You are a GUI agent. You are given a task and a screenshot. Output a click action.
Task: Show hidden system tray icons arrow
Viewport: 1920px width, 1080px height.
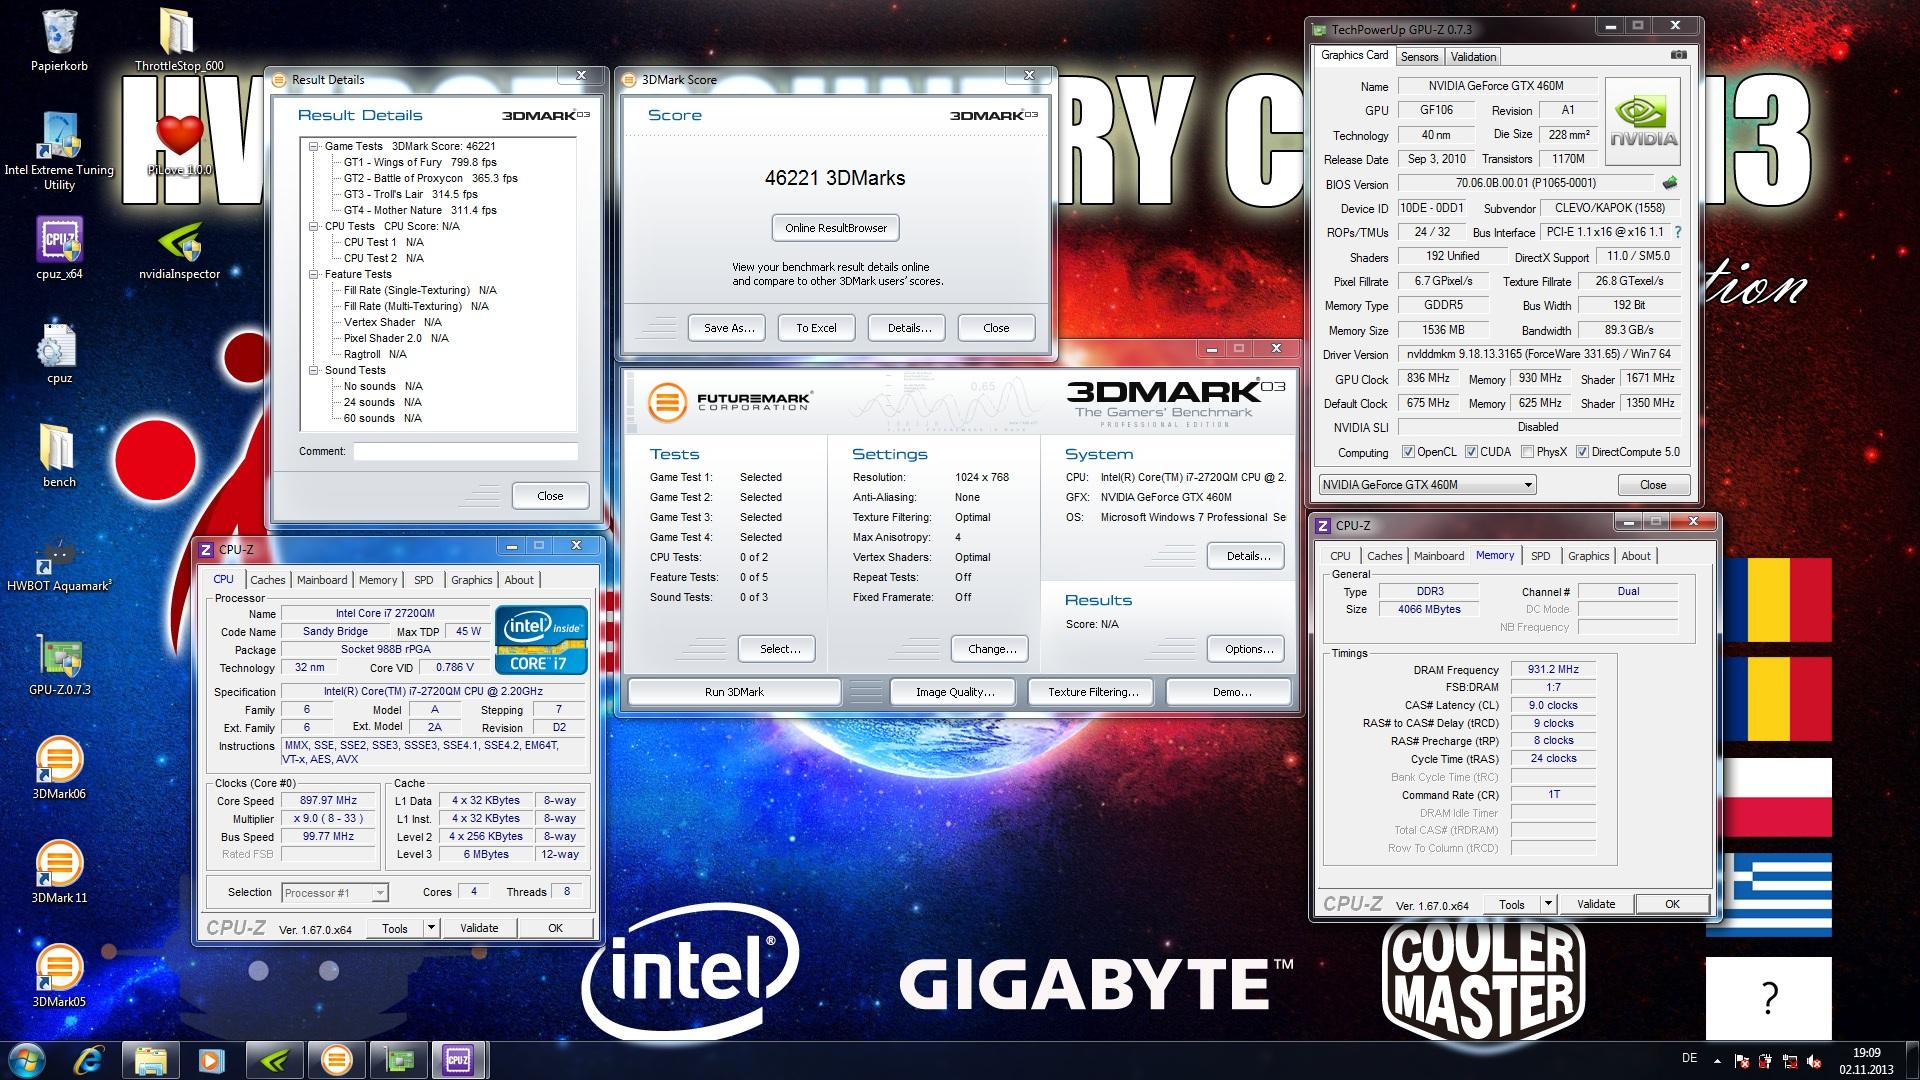click(x=1717, y=1060)
